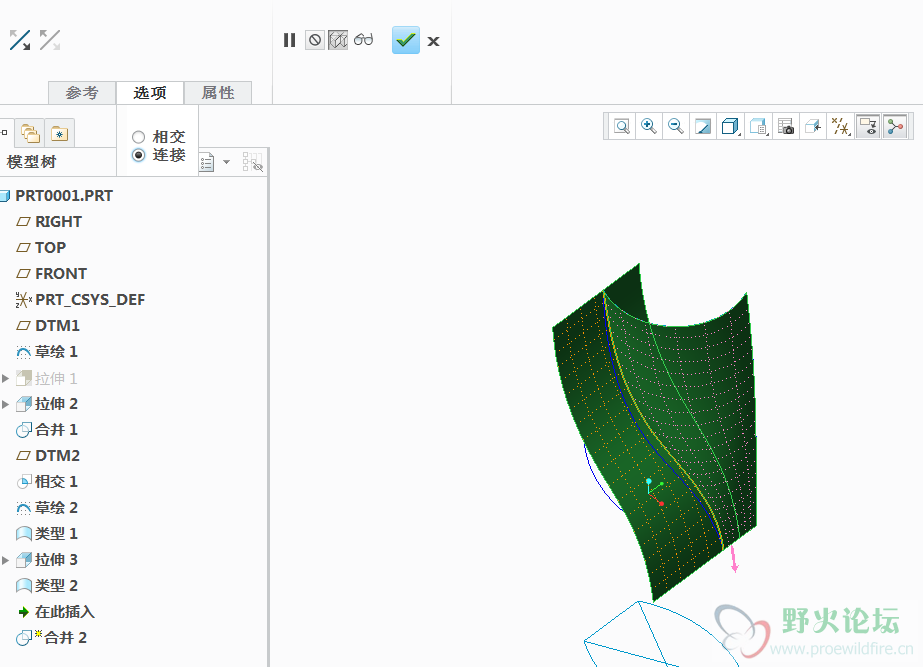This screenshot has height=667, width=923.
Task: Select the 类型 1 surface feature
Action: point(56,533)
